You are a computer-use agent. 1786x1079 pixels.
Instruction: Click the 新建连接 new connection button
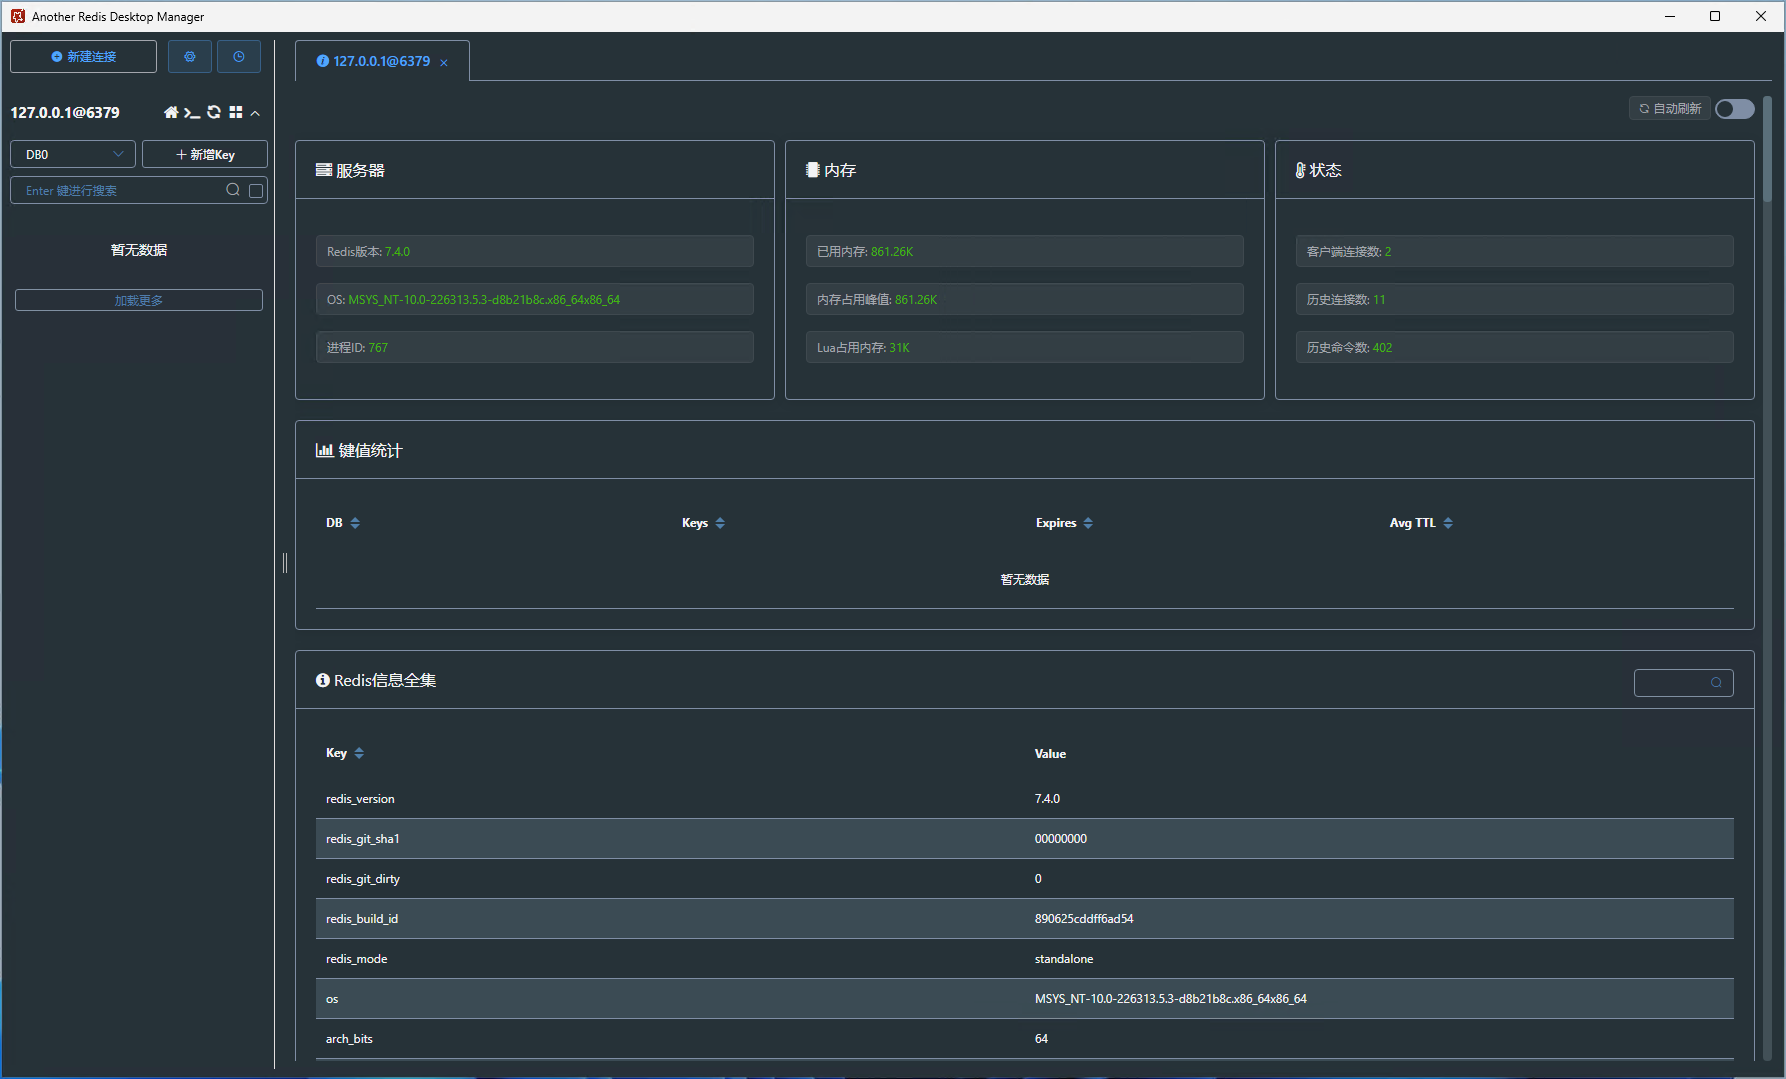coord(84,57)
